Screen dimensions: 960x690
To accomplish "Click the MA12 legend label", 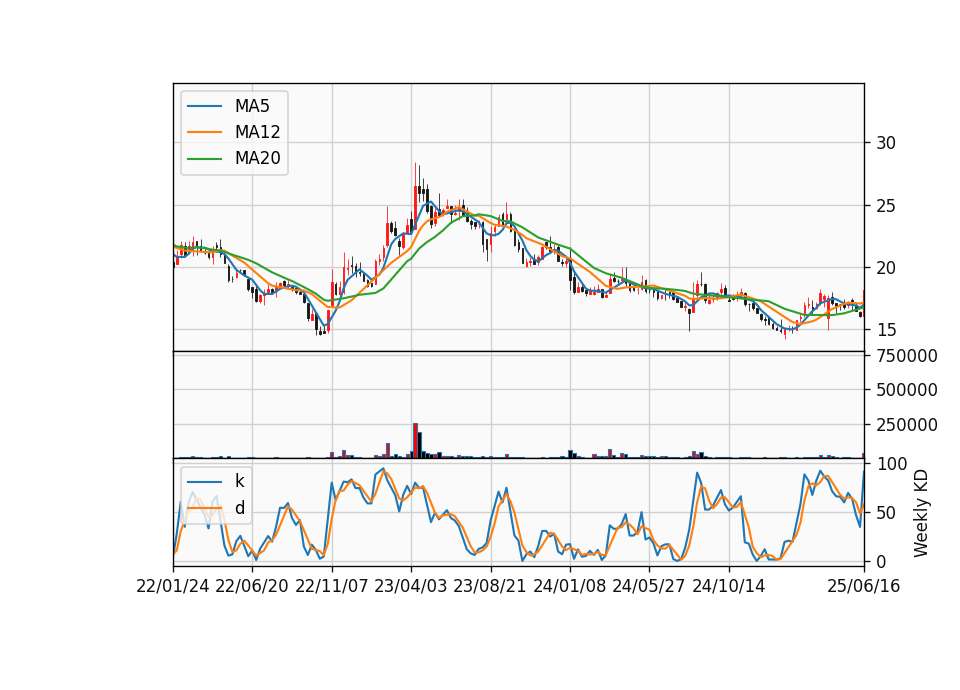I will [257, 132].
